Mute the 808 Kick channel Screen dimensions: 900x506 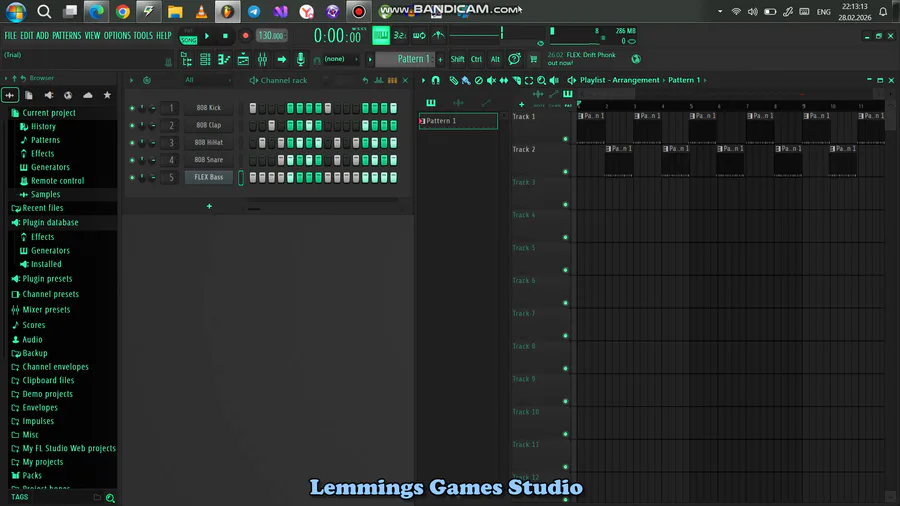coord(132,108)
